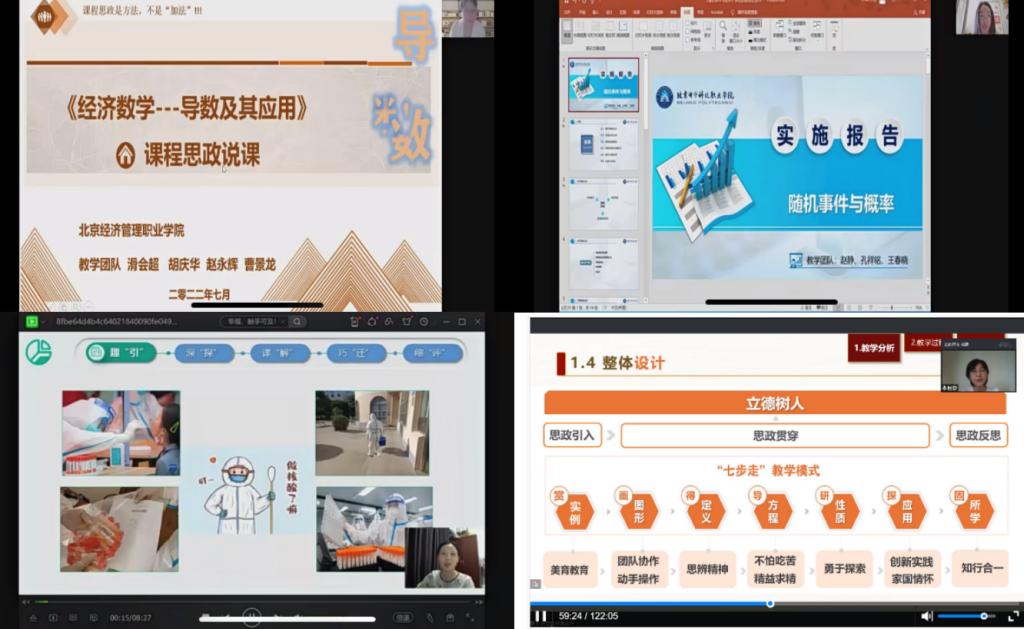Click the Save icon in PowerPoint quick access toolbar
This screenshot has width=1024, height=629.
tap(566, 4)
